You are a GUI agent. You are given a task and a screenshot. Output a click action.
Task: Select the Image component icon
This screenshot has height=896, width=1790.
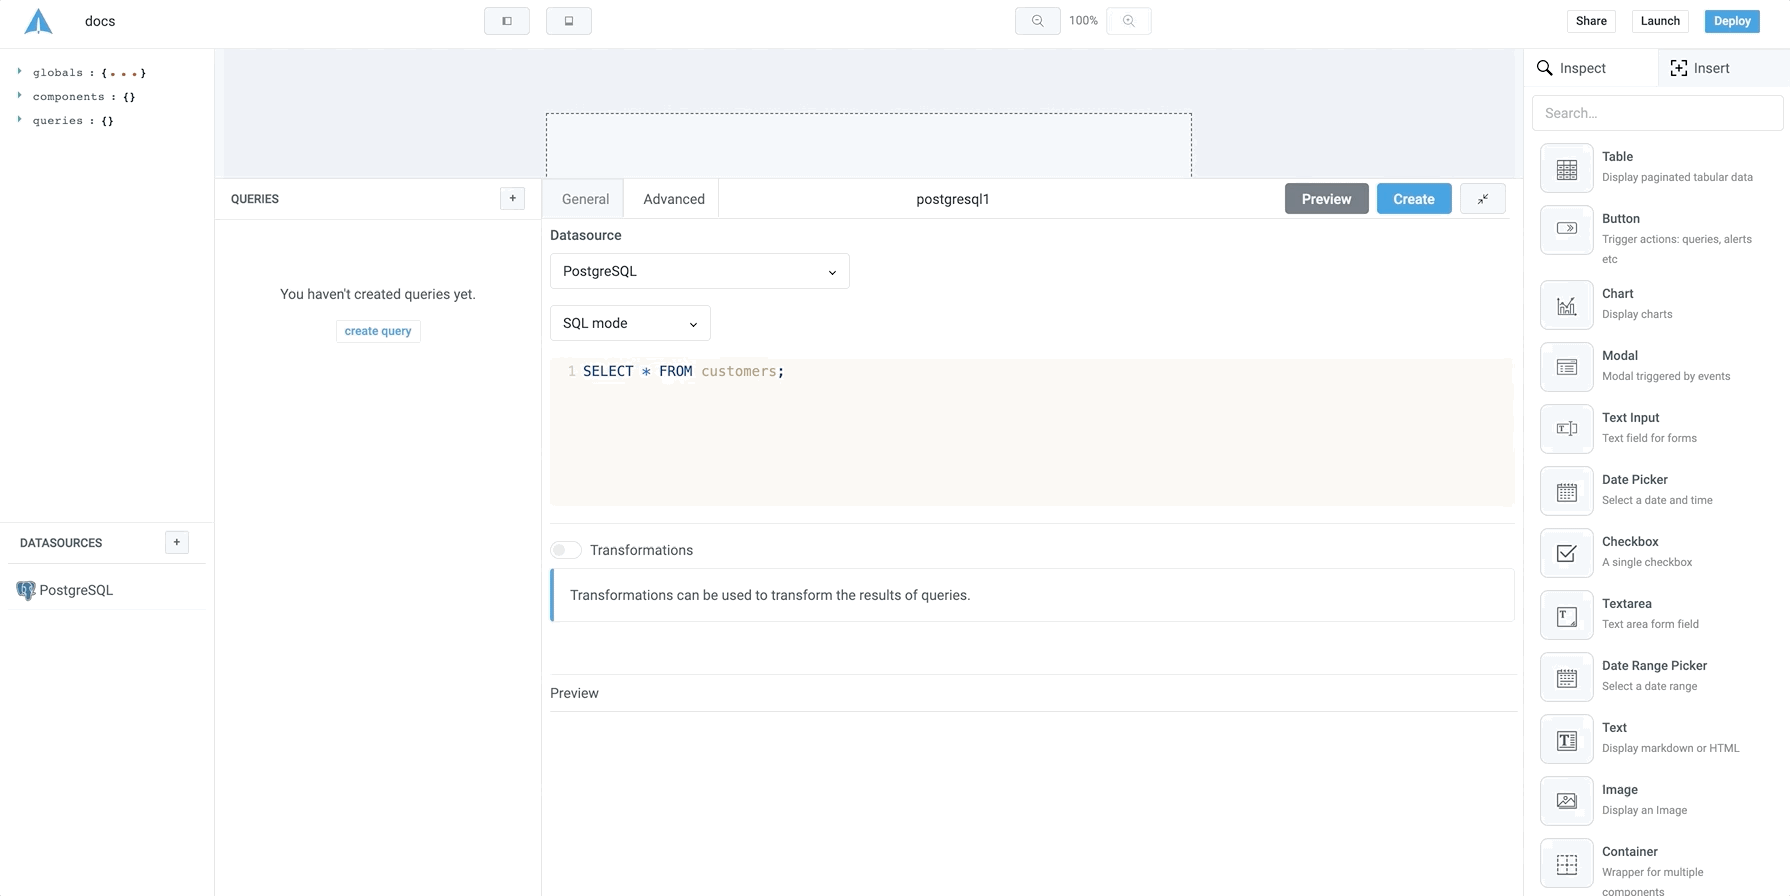click(x=1566, y=802)
